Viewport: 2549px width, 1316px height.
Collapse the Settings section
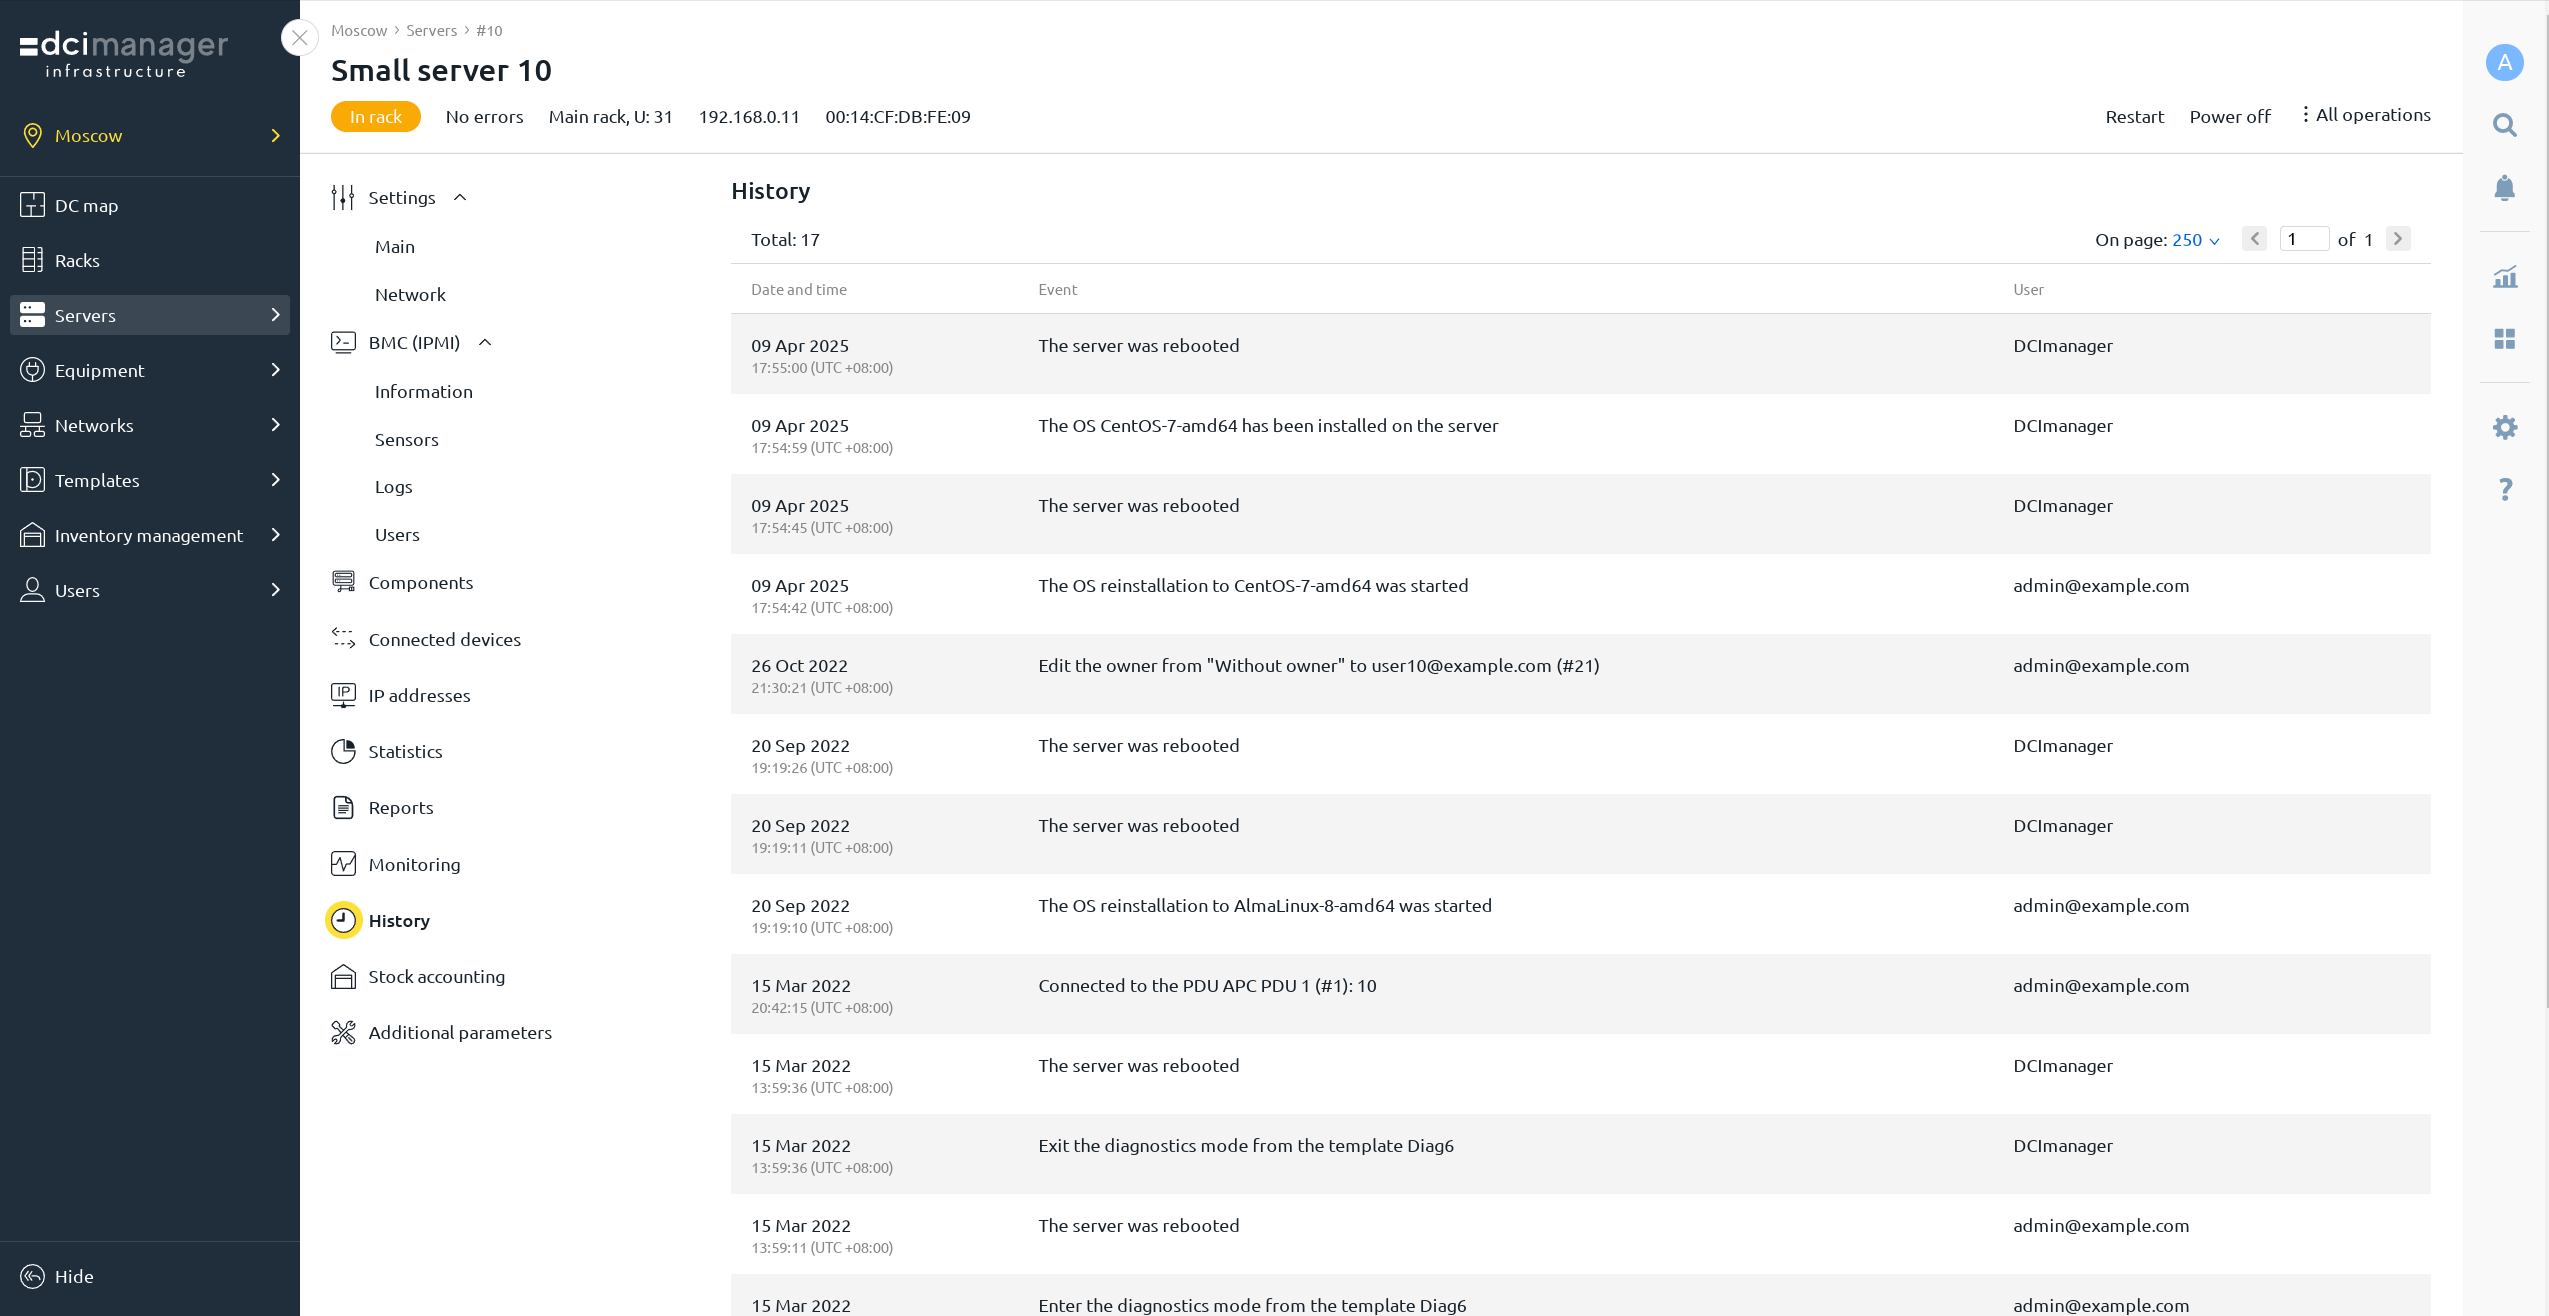coord(460,197)
